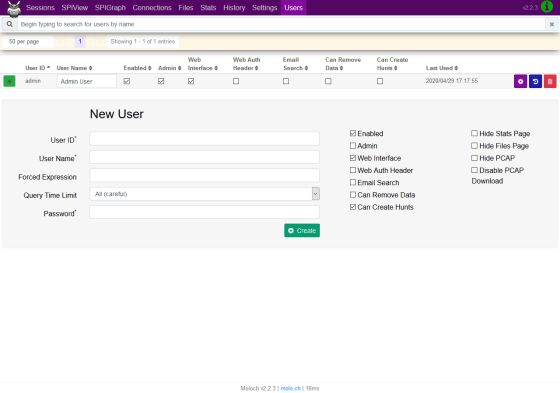The width and height of the screenshot is (560, 393).
Task: Open the History tab
Action: tap(234, 8)
